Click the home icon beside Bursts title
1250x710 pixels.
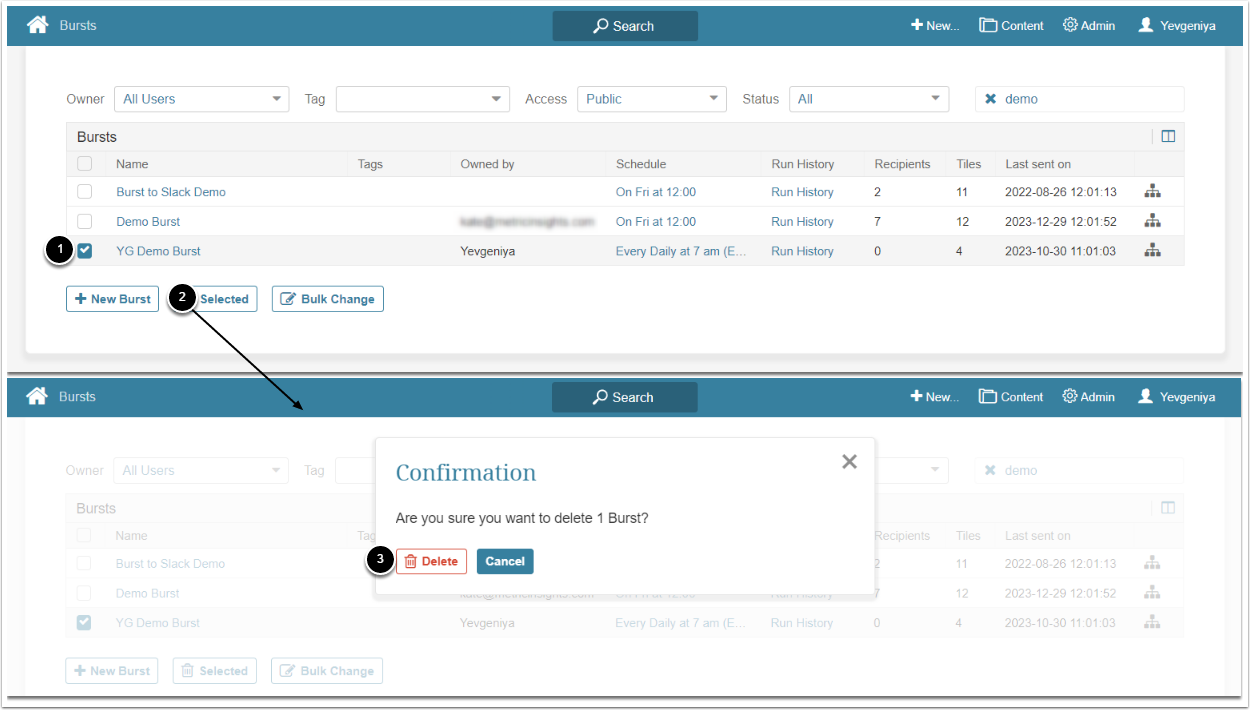(38, 25)
